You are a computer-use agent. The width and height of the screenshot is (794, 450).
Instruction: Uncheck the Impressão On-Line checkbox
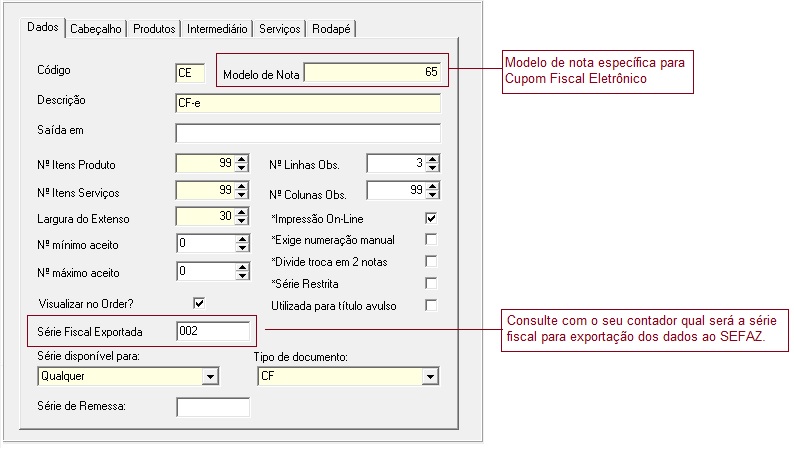(431, 218)
